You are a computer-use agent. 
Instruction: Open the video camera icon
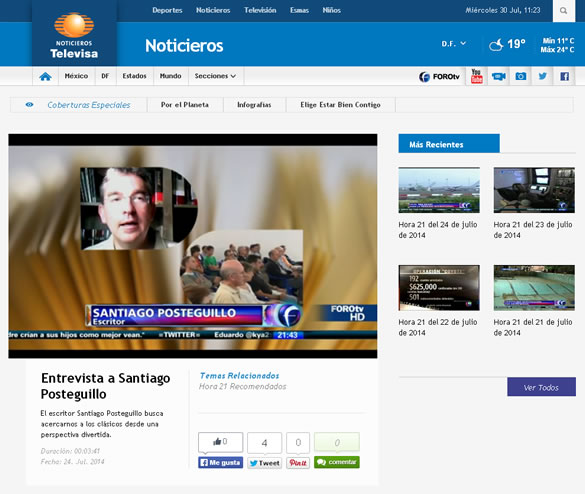click(498, 76)
